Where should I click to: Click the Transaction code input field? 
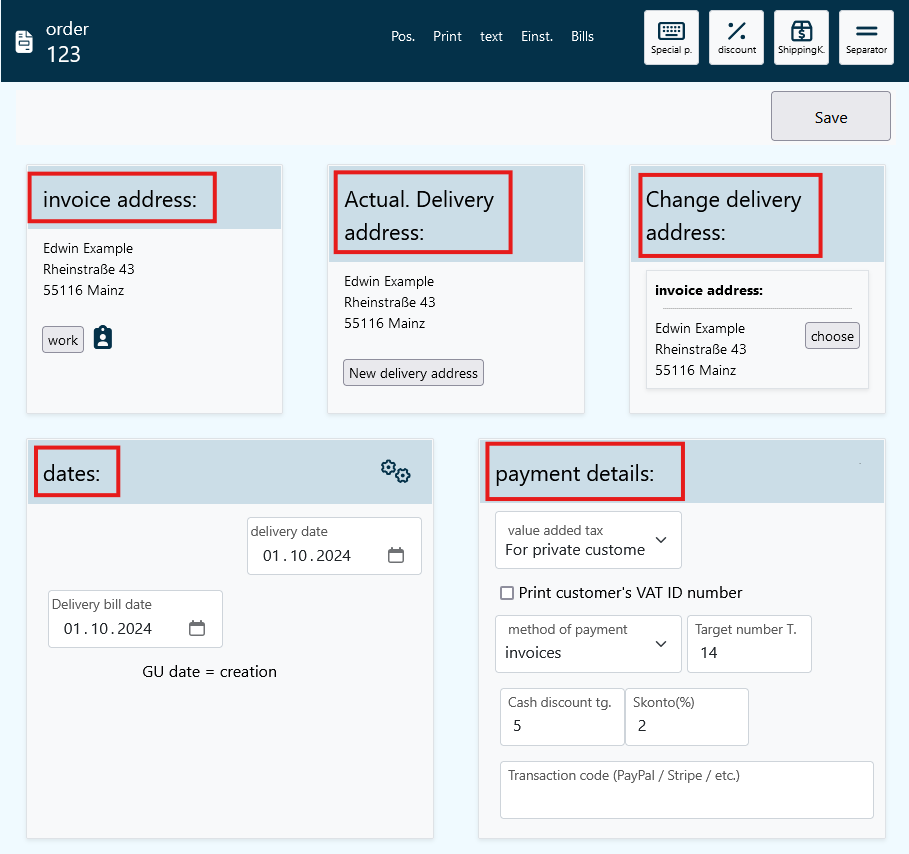[686, 797]
